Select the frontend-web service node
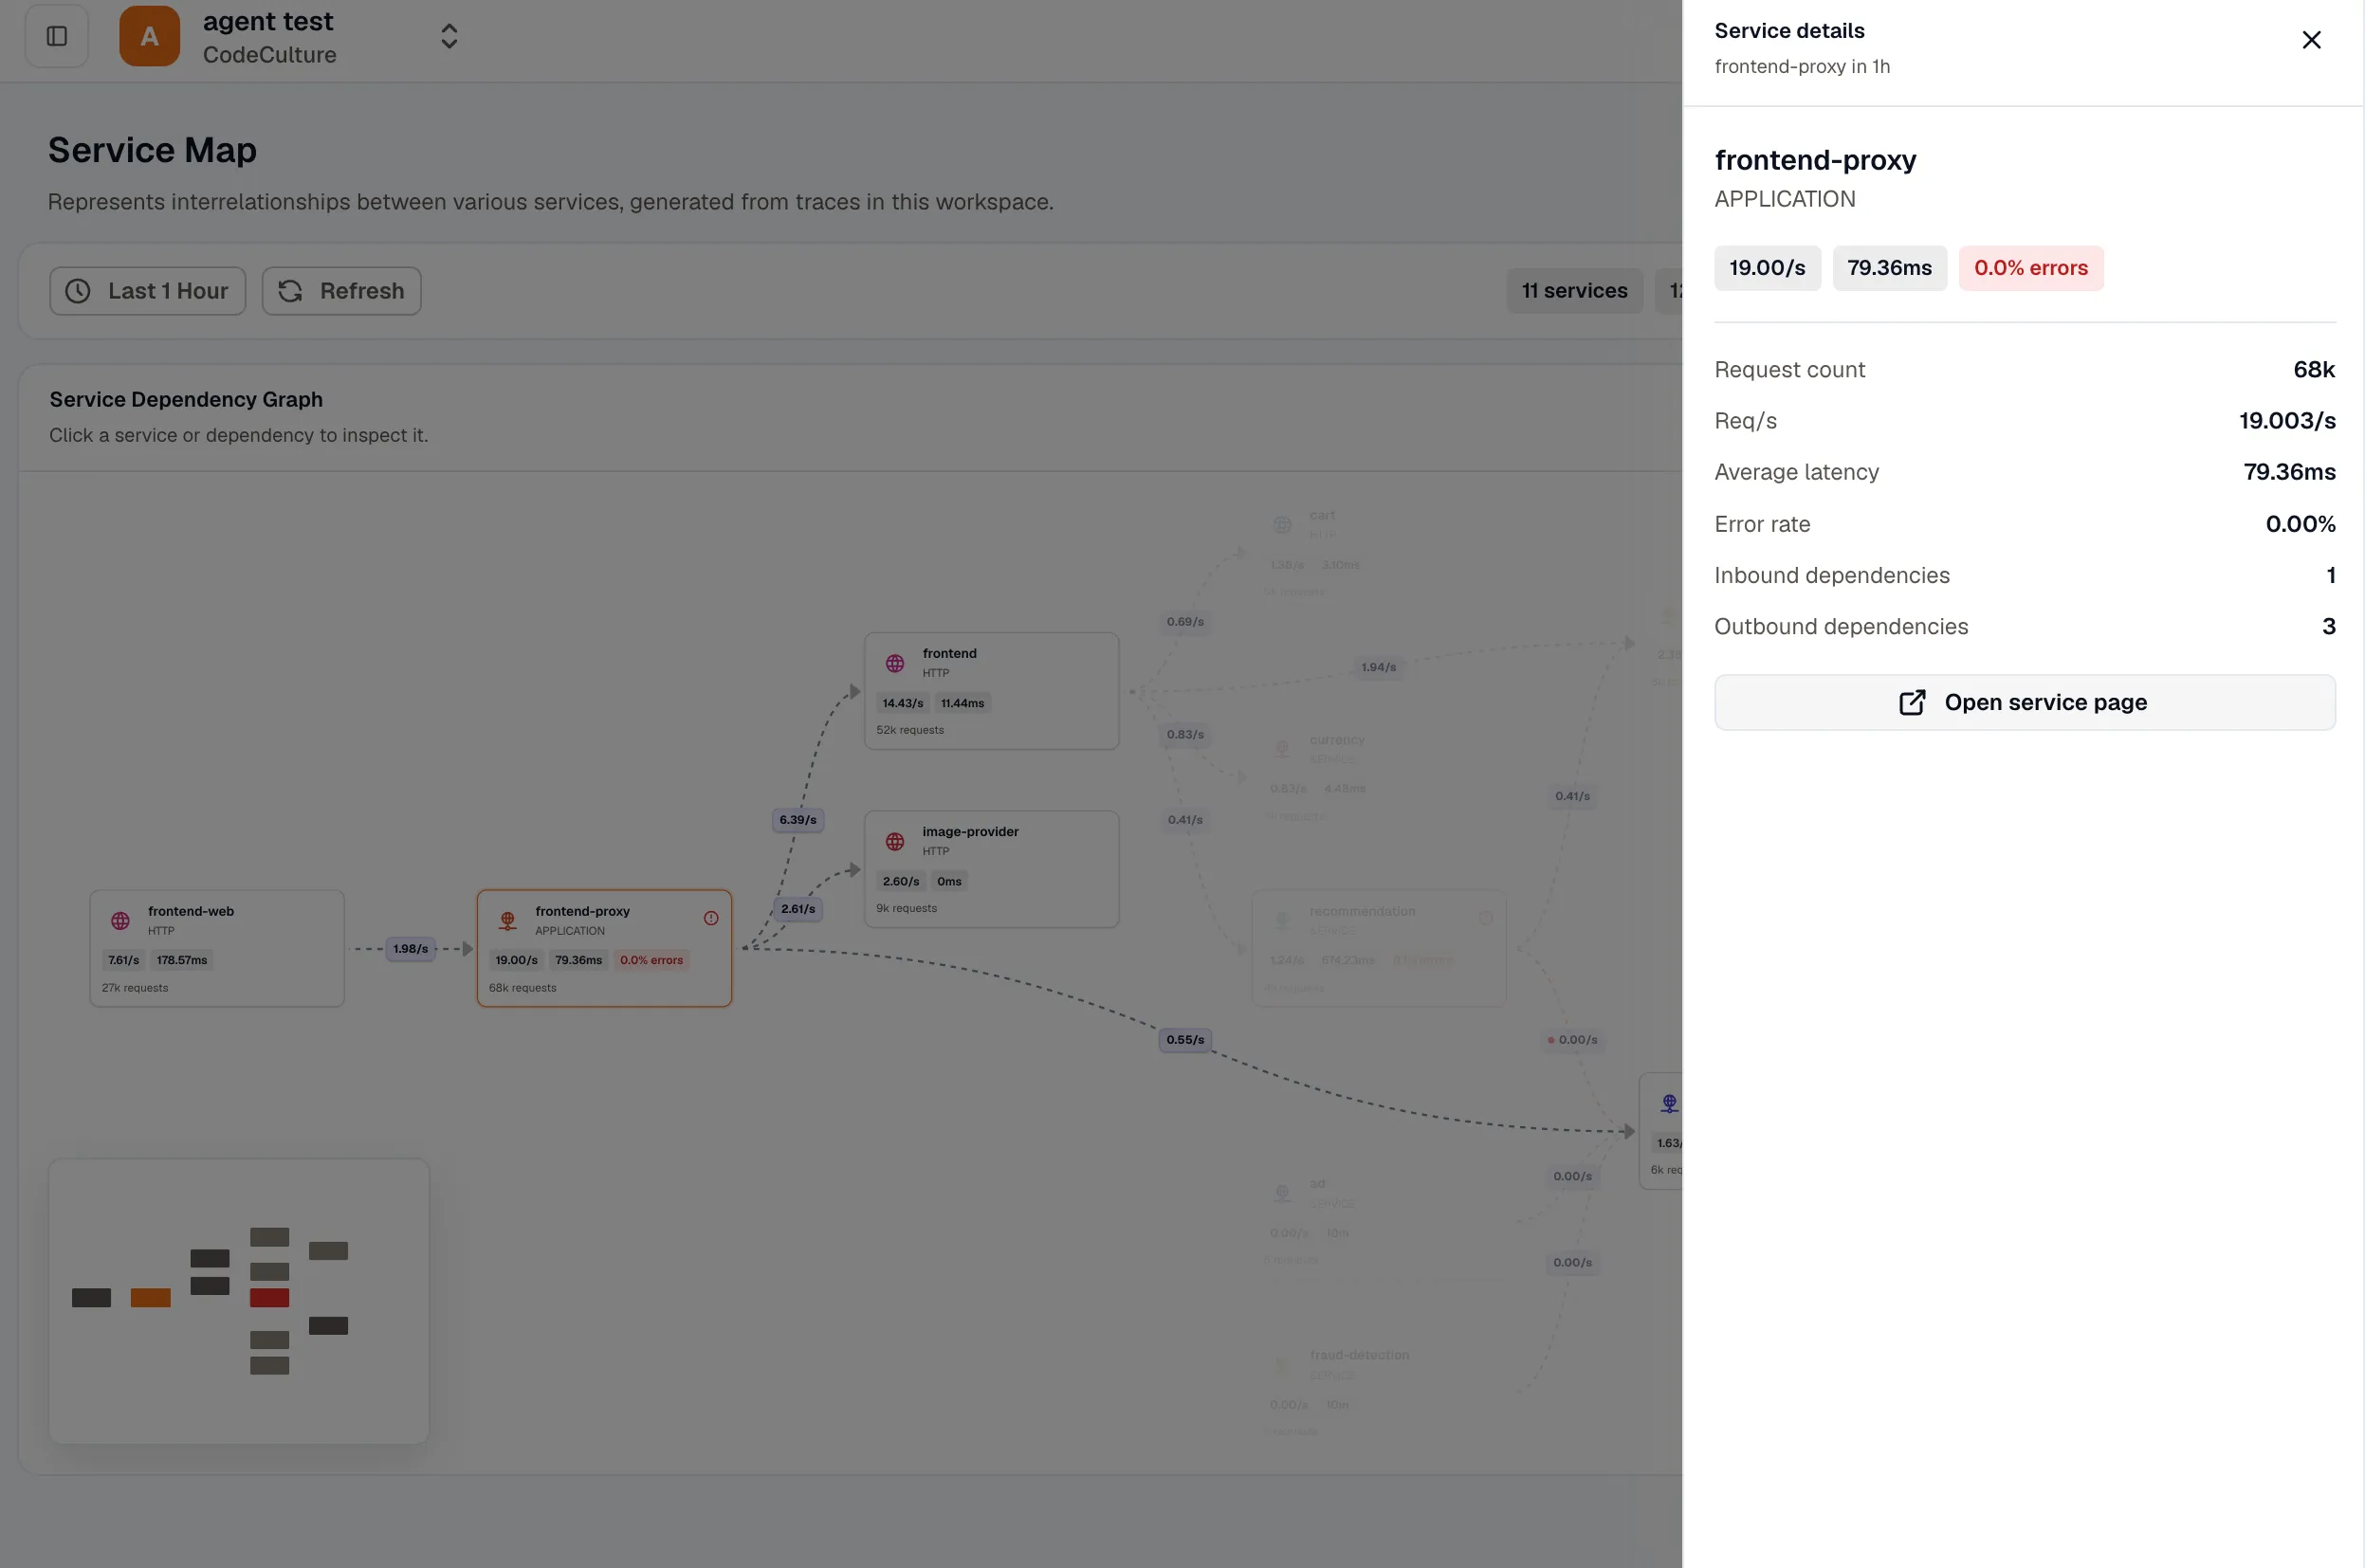 pos(217,948)
